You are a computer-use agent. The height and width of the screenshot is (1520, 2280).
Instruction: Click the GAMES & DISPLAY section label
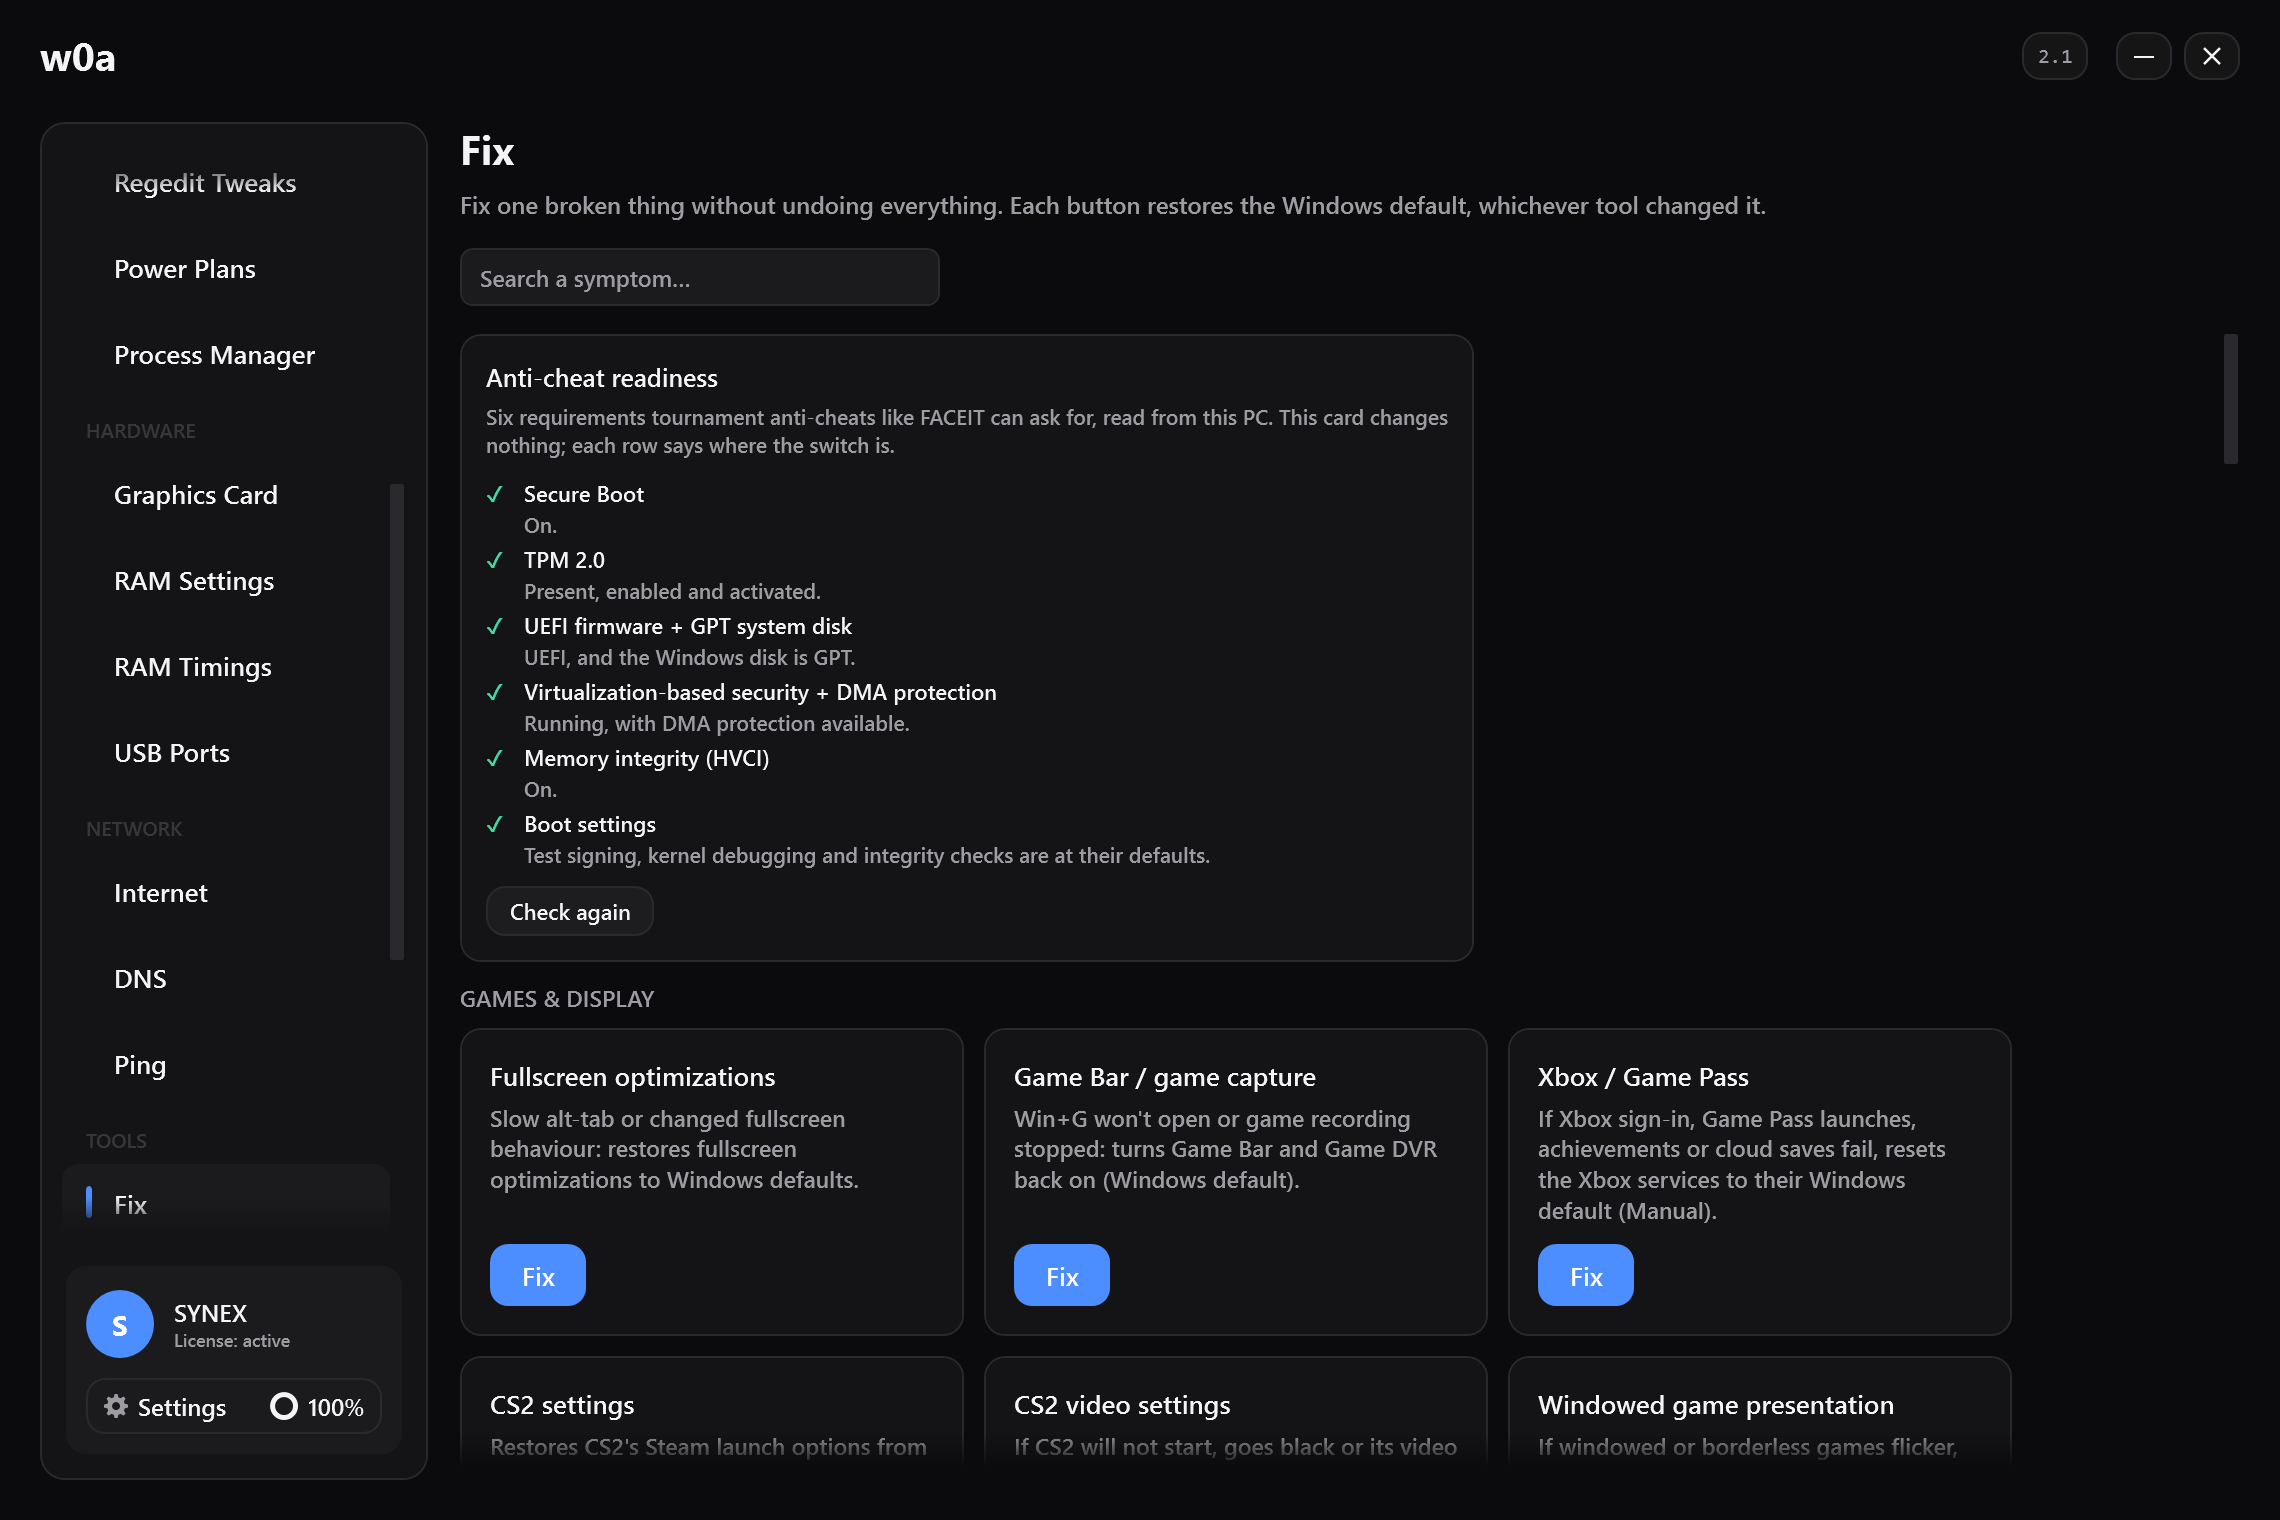click(x=557, y=999)
